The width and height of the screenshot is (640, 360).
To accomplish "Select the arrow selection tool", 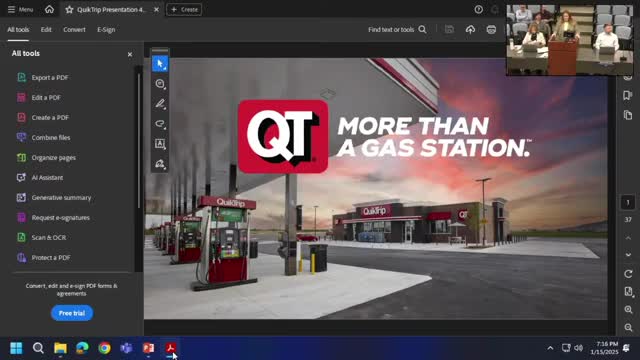I will (x=160, y=64).
